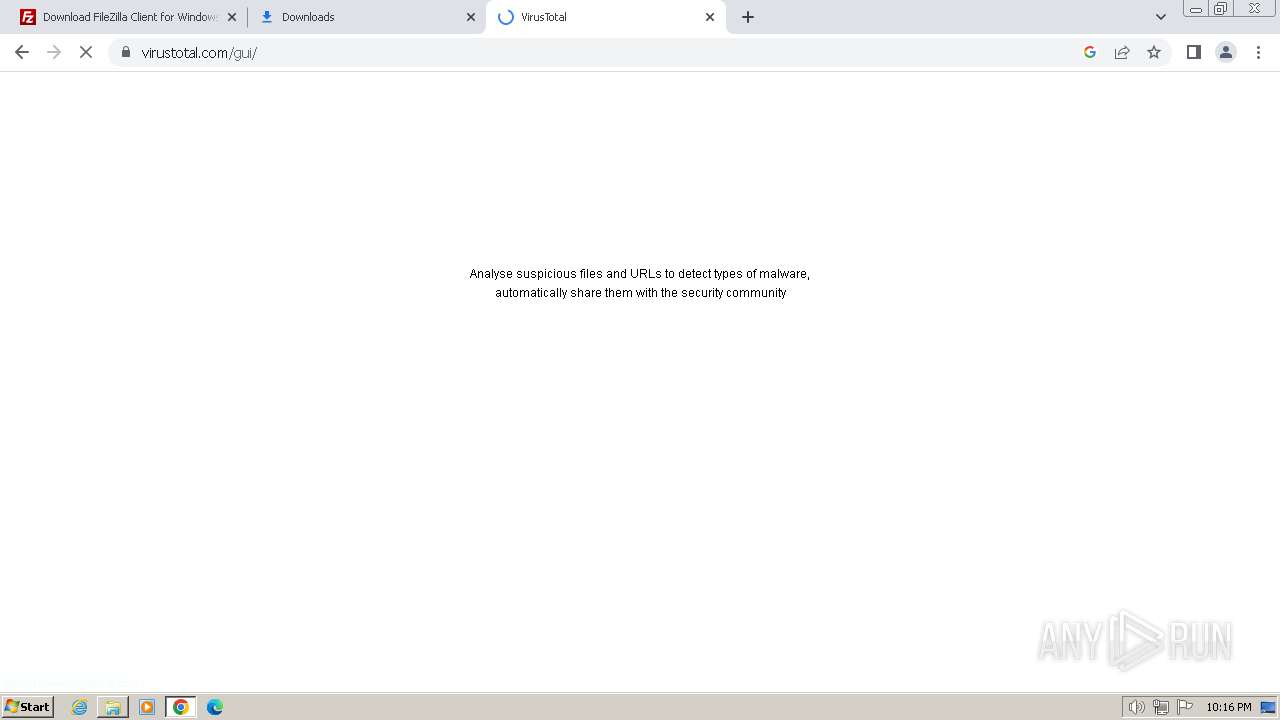Open Chrome's three-dot menu
1280x720 pixels.
click(x=1258, y=52)
